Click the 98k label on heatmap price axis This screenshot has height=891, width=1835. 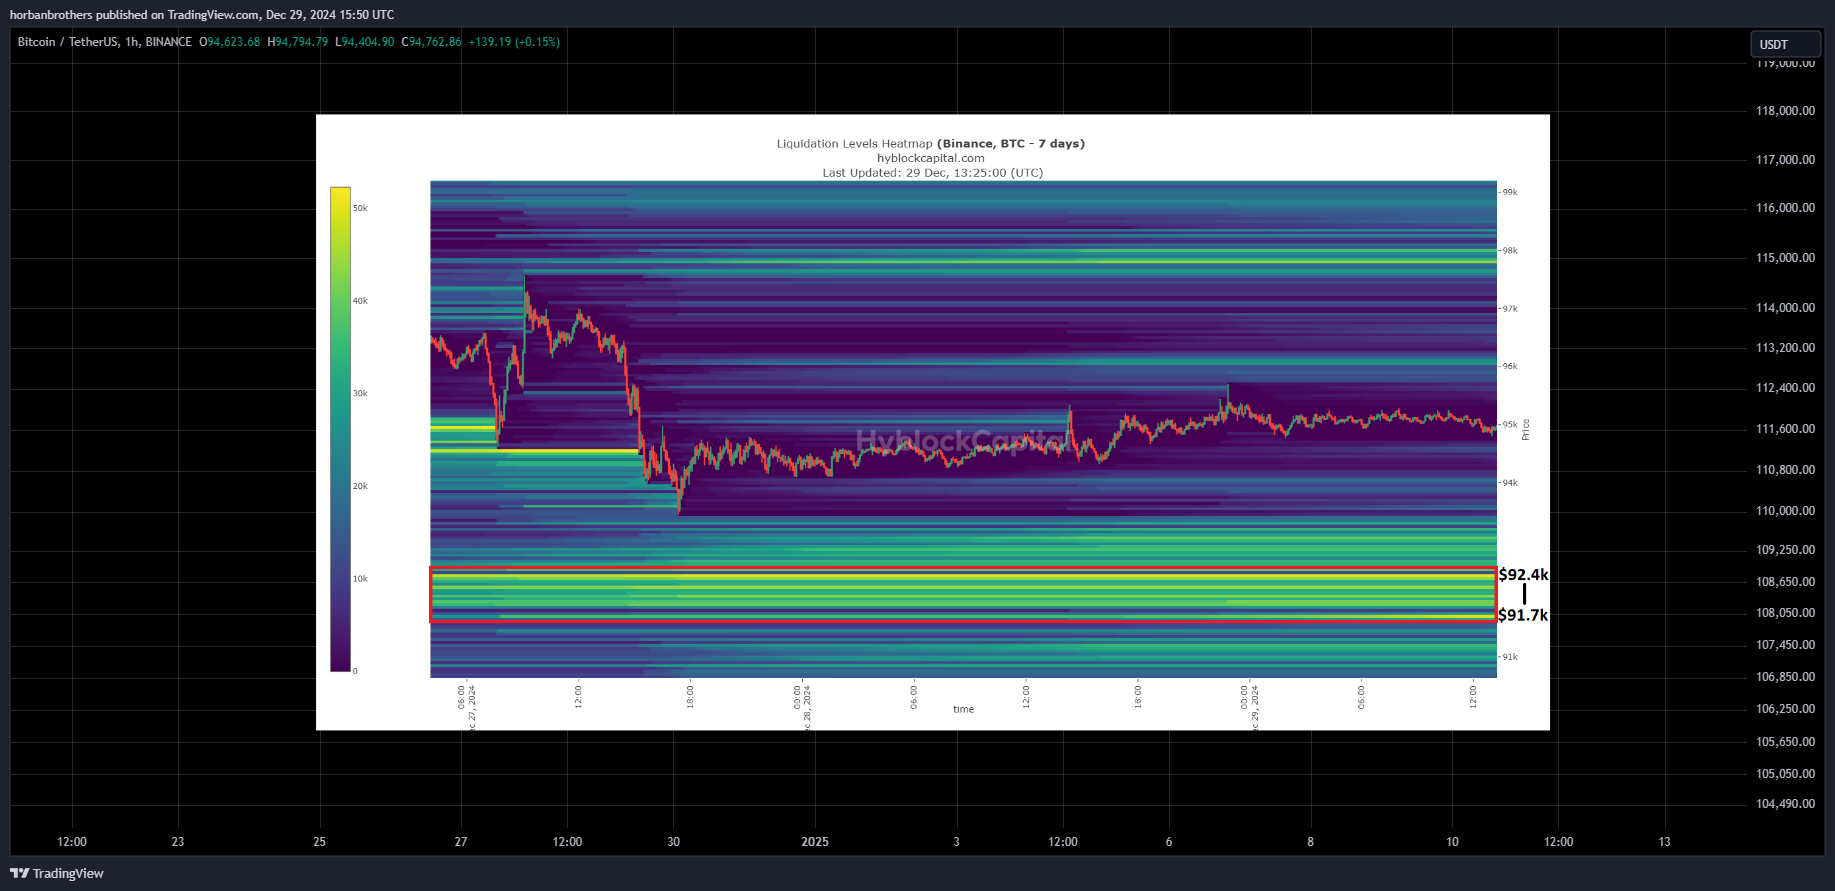1510,250
